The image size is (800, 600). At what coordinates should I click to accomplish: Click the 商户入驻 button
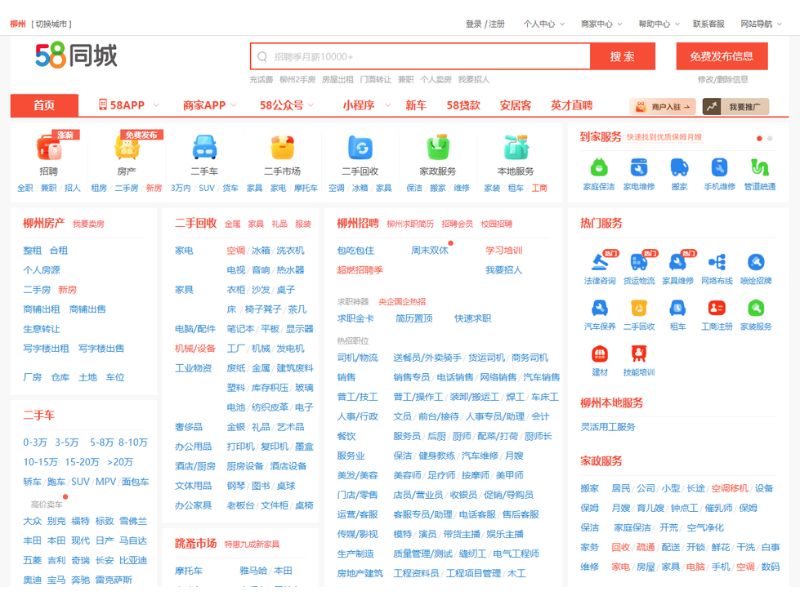pos(663,107)
